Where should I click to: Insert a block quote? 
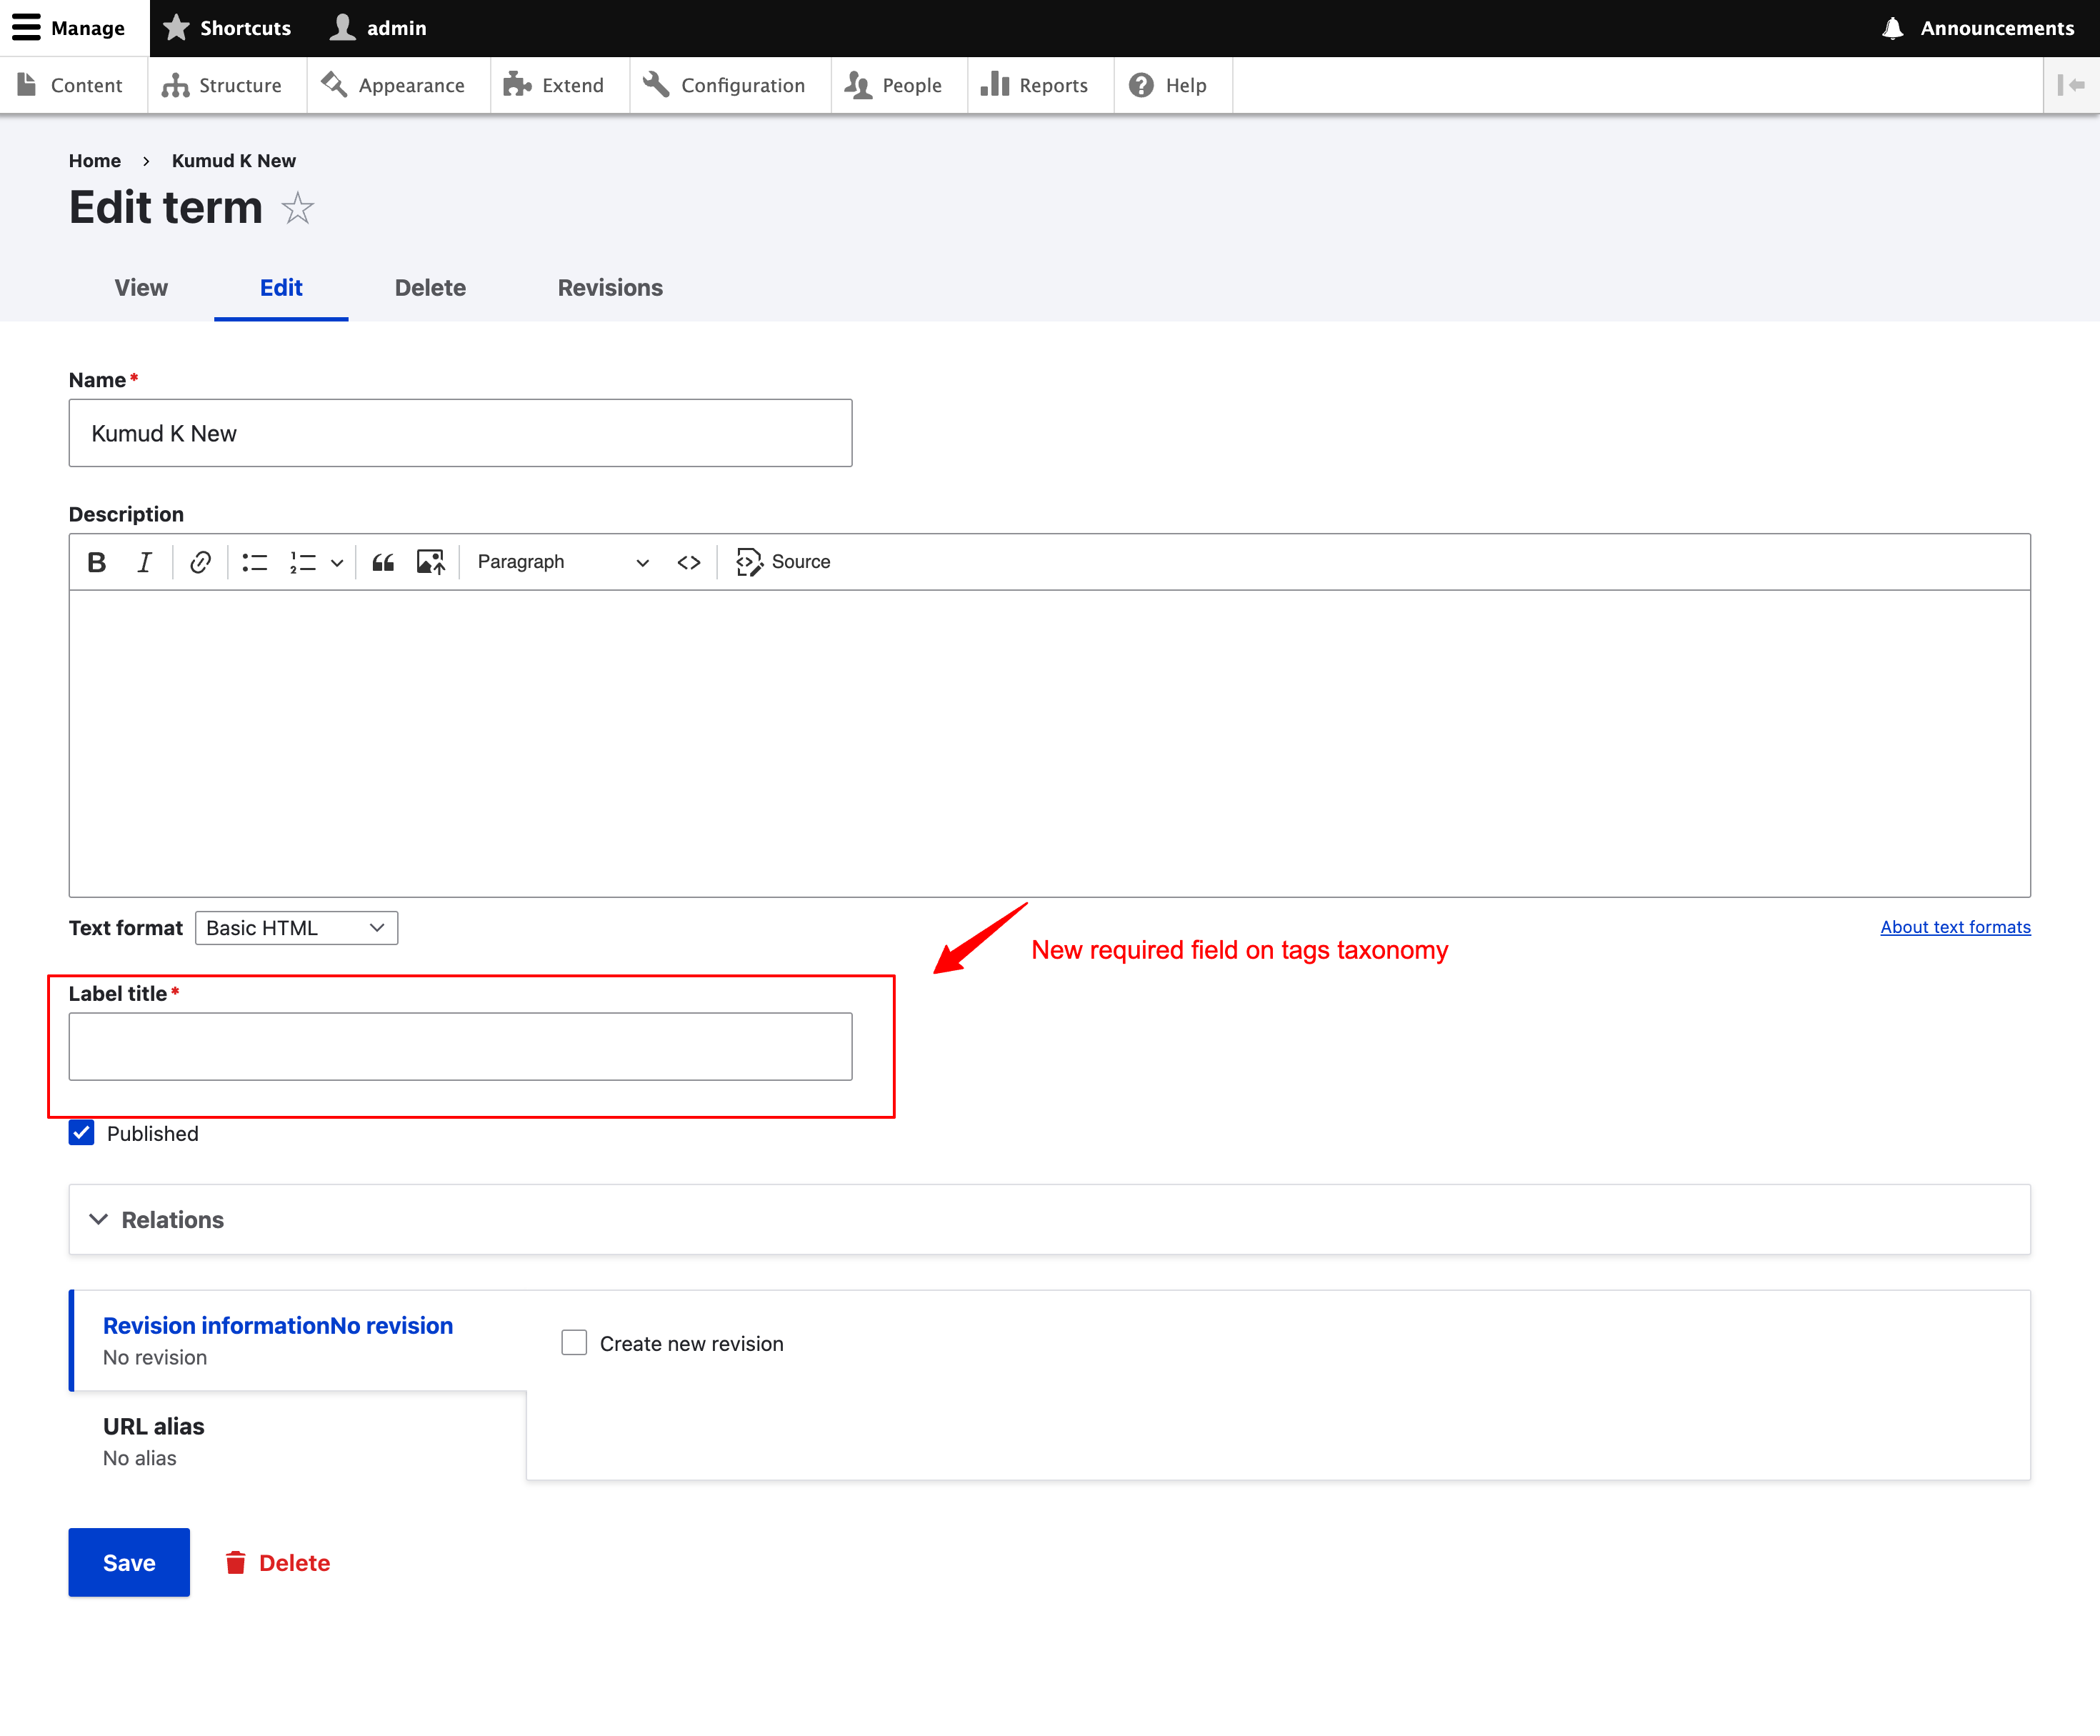point(383,562)
